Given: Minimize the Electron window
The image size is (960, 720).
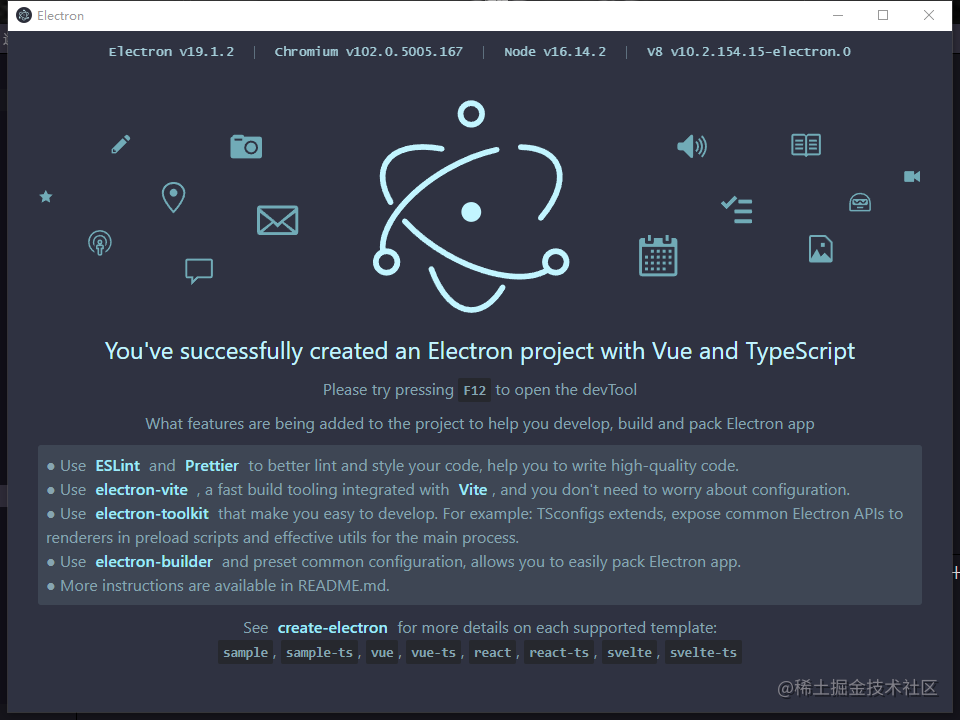Looking at the screenshot, I should (x=838, y=15).
